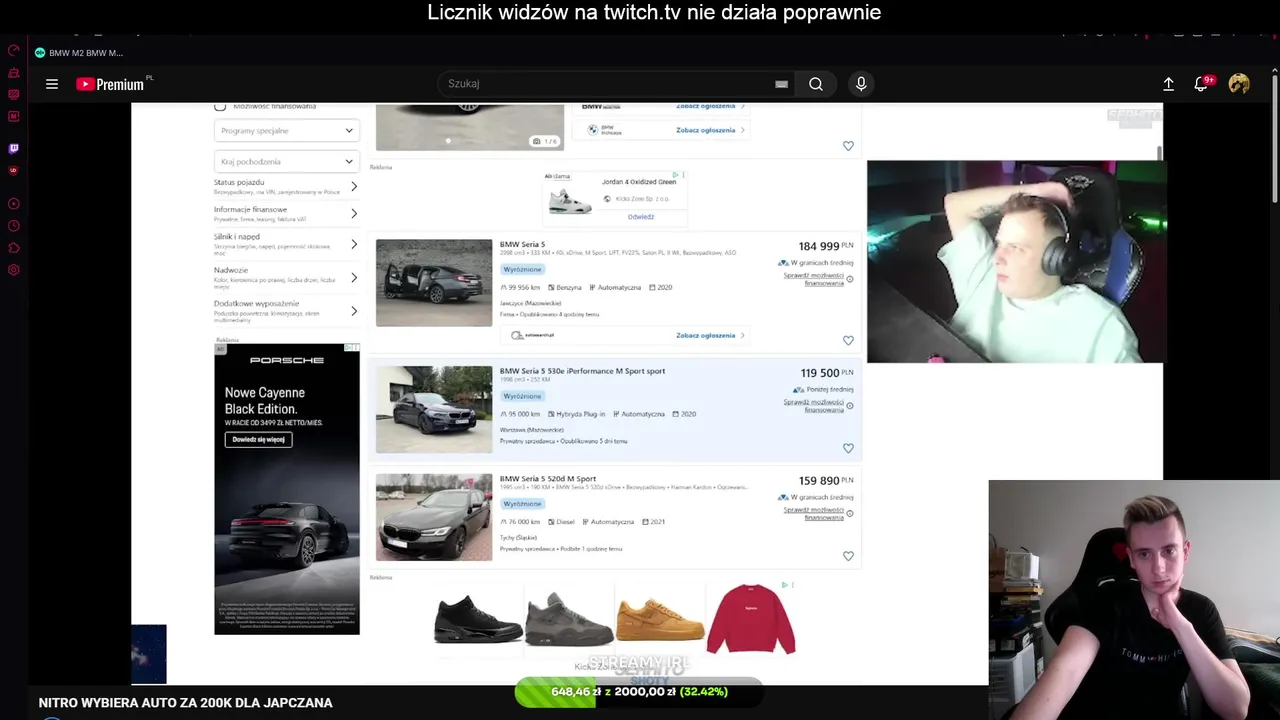
Task: Click the on-screen keyboard icon in search bar
Action: click(x=781, y=84)
